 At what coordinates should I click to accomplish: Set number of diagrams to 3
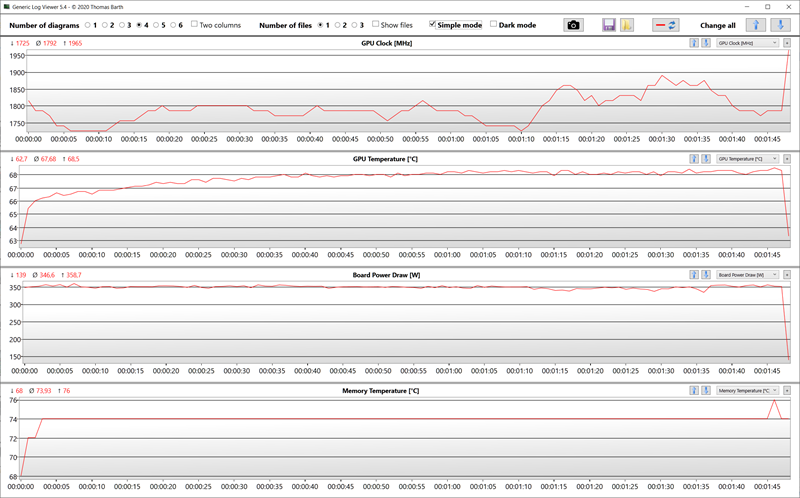pos(122,25)
